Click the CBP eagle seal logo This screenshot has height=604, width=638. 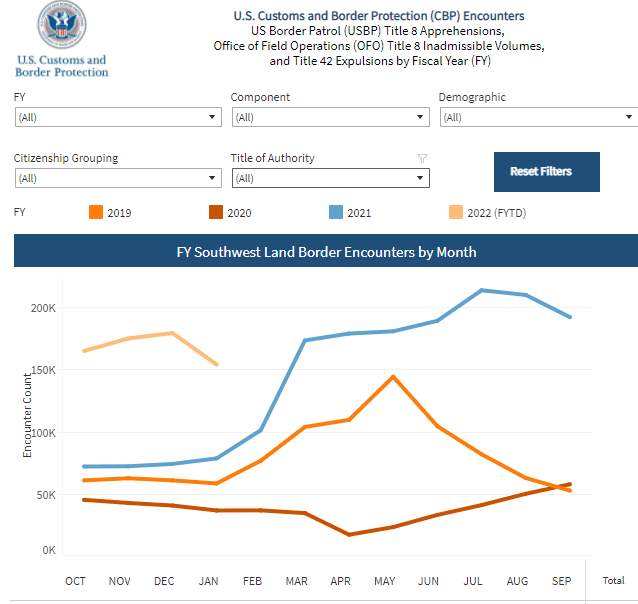(62, 24)
